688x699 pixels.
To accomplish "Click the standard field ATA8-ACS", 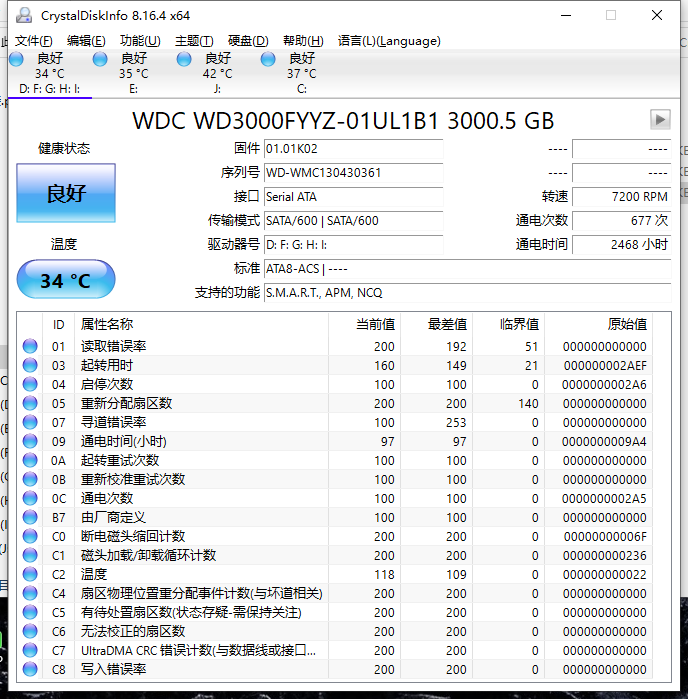I will coord(467,269).
